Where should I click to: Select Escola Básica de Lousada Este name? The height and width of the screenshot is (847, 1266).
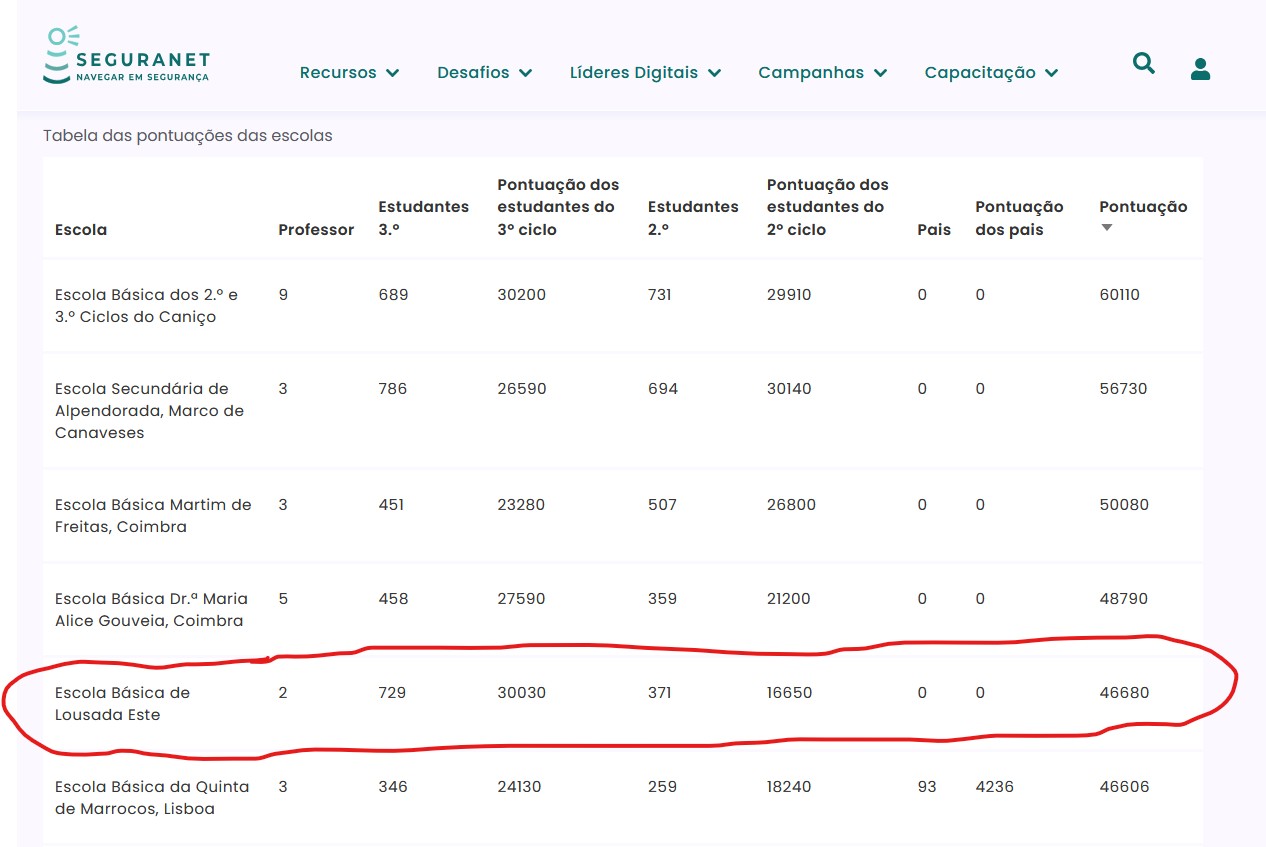(122, 704)
